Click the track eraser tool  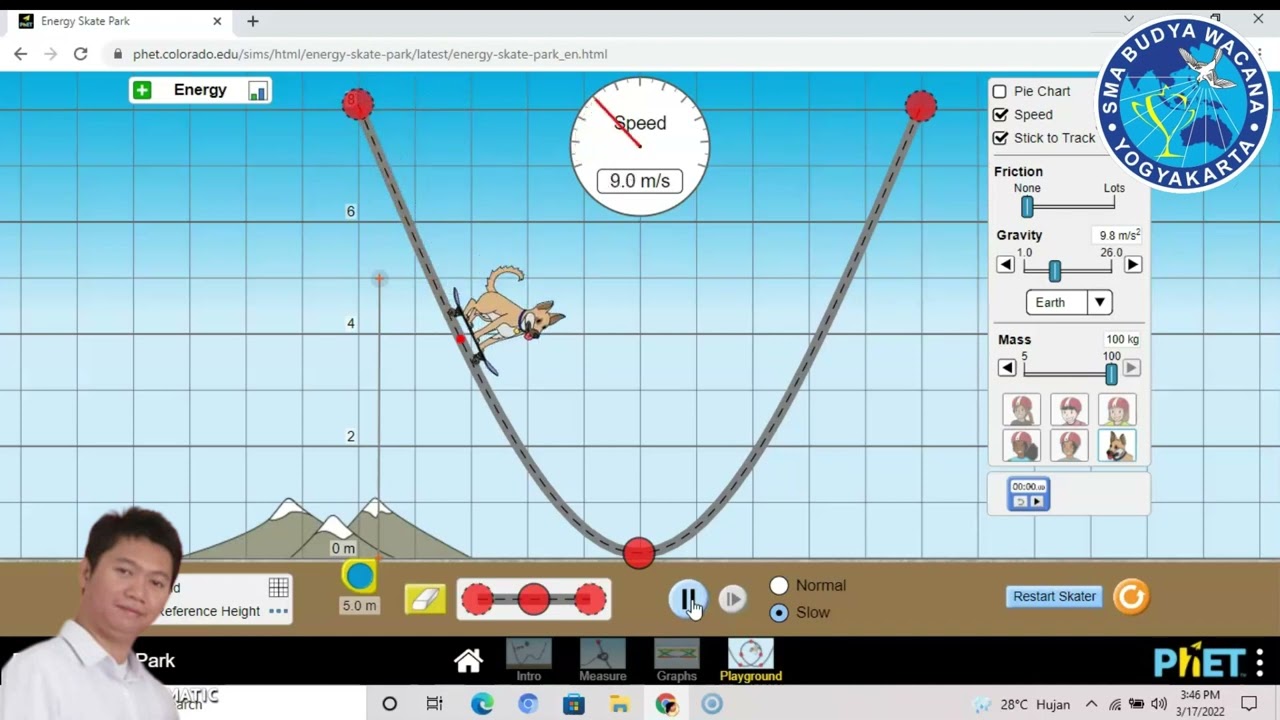(x=425, y=599)
